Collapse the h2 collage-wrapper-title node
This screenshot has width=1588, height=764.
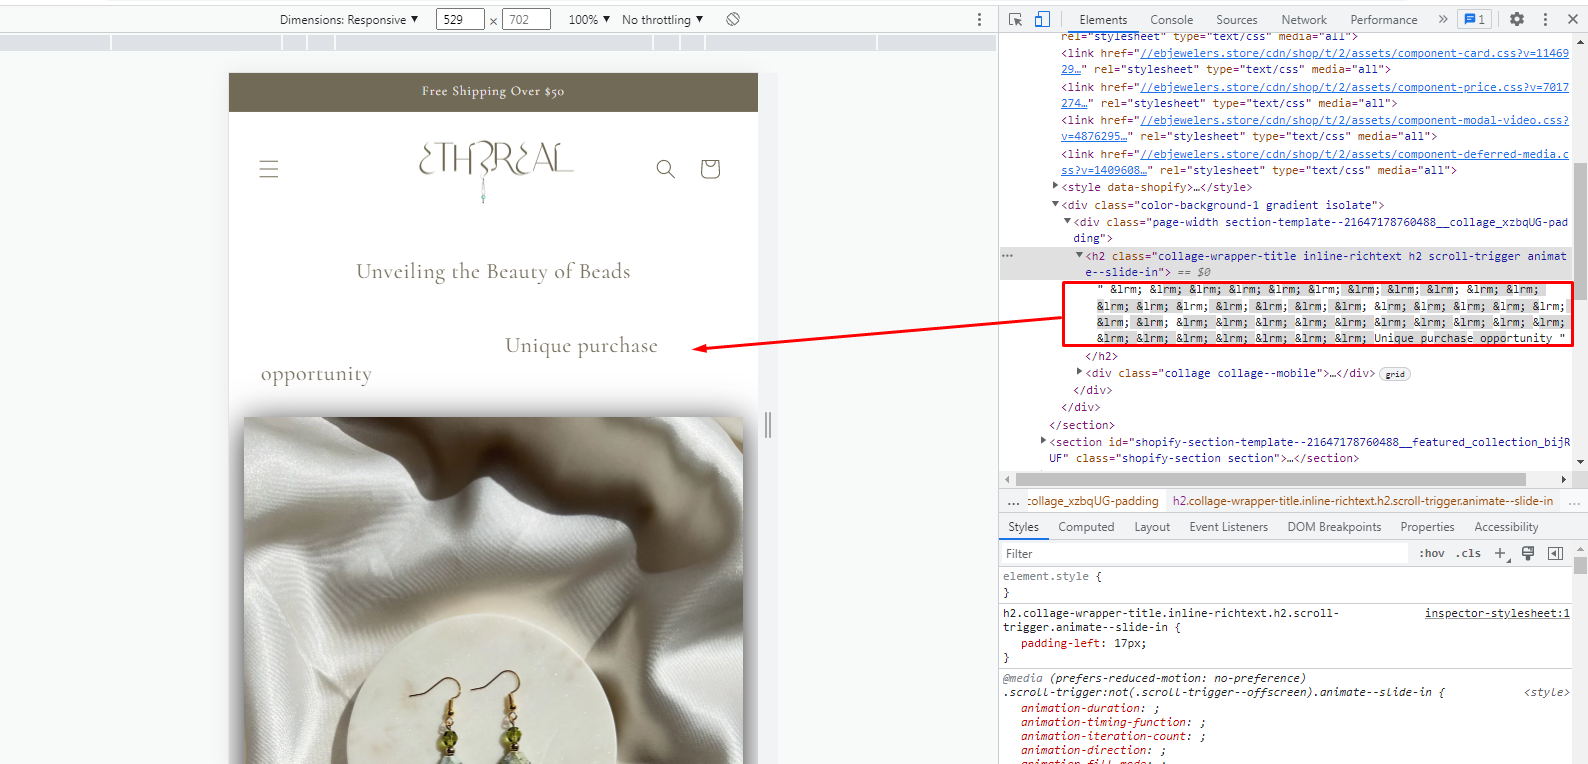pos(1079,255)
